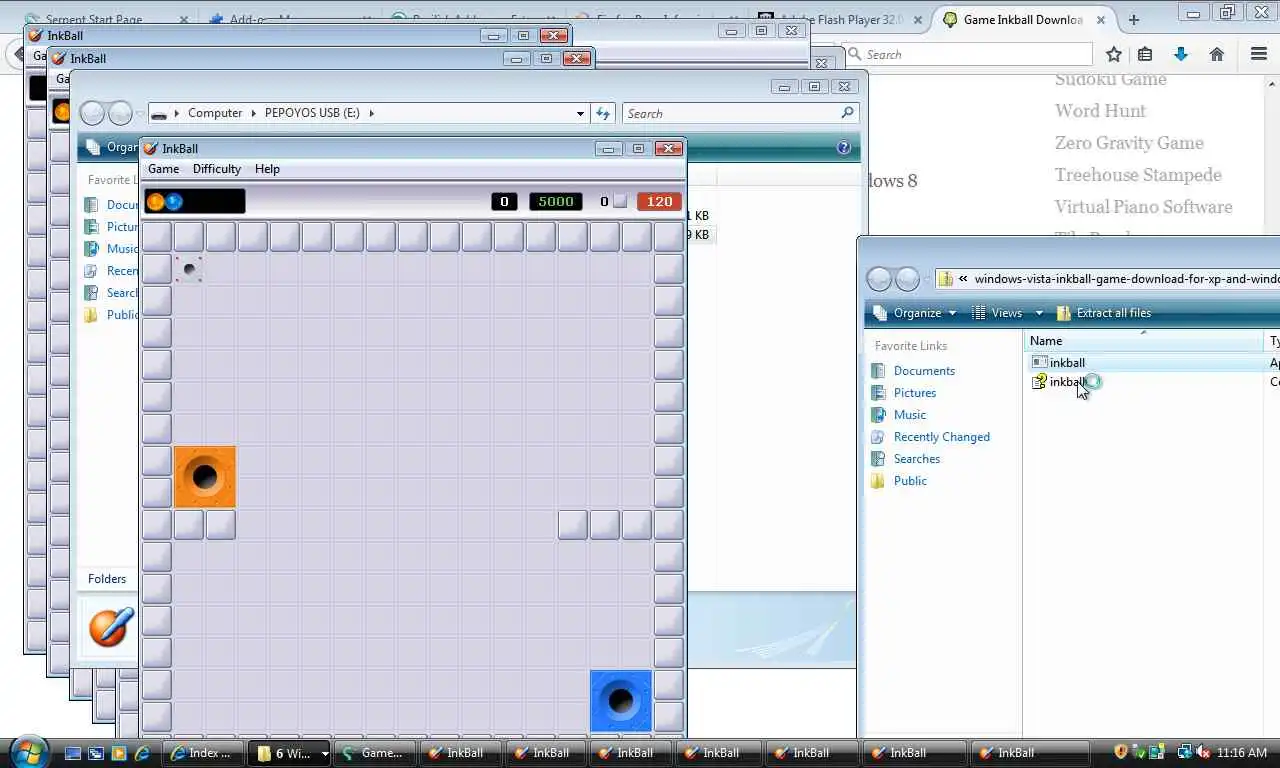Click Extract all files button
Viewport: 1280px width, 768px height.
(1104, 313)
